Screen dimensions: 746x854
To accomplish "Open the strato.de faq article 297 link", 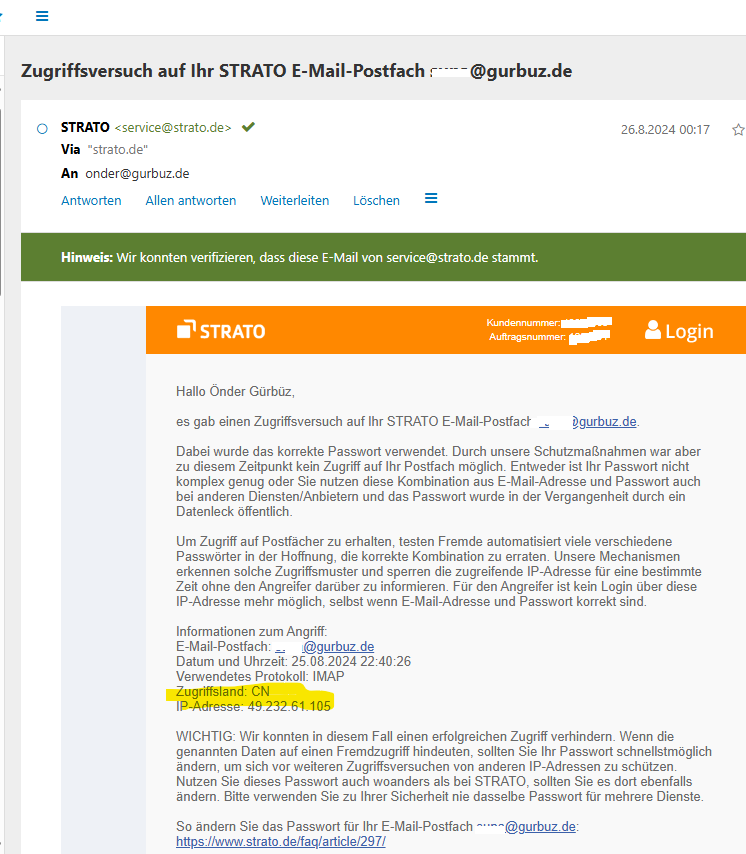I will tap(281, 841).
